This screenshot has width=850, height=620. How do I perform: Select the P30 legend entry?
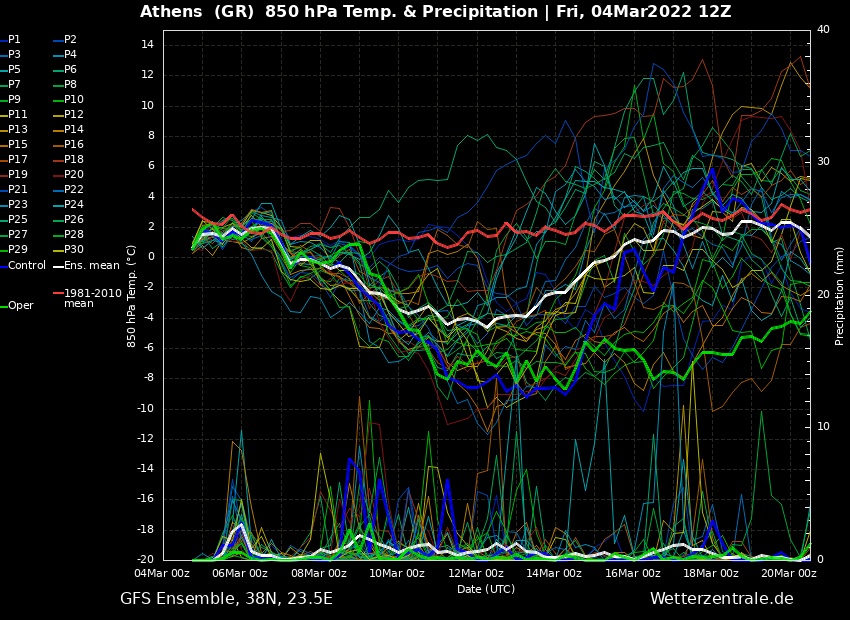(74, 249)
